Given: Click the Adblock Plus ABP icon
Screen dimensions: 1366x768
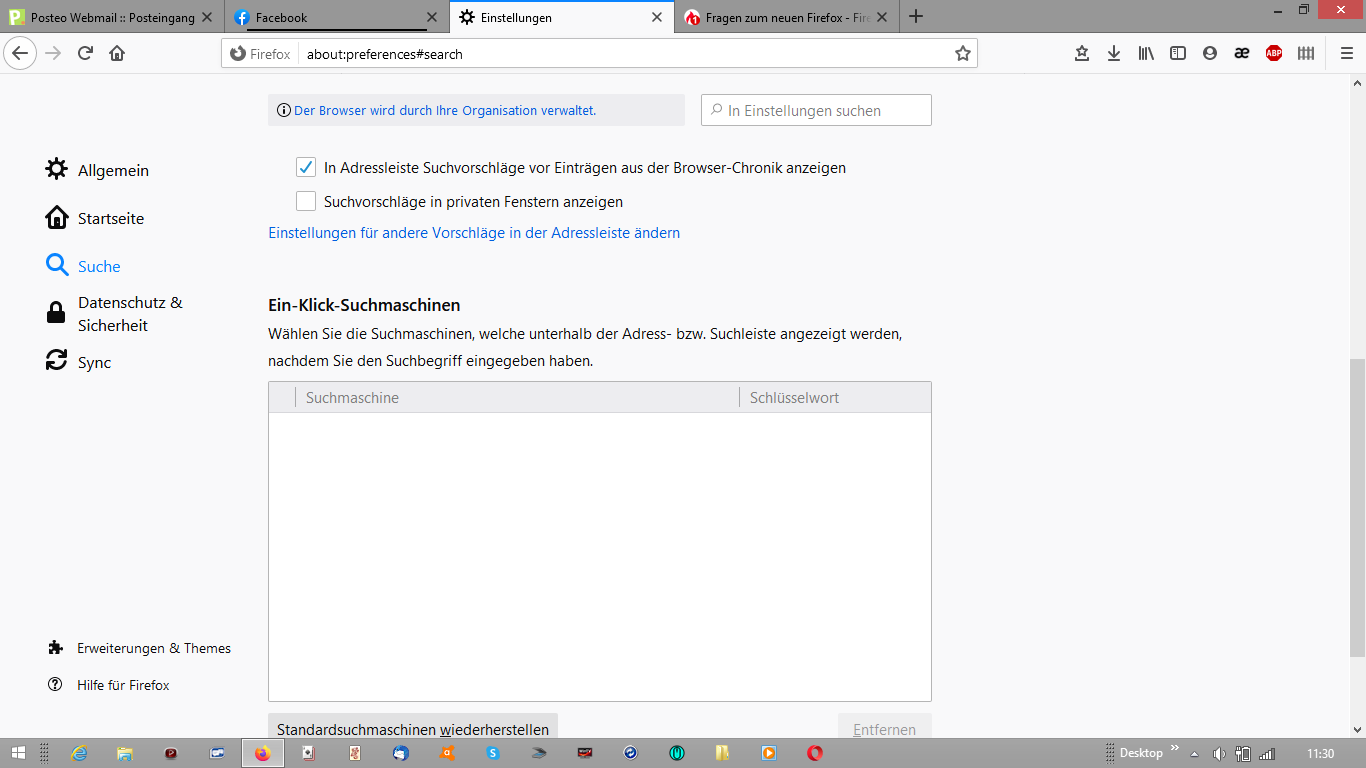Looking at the screenshot, I should [x=1274, y=54].
